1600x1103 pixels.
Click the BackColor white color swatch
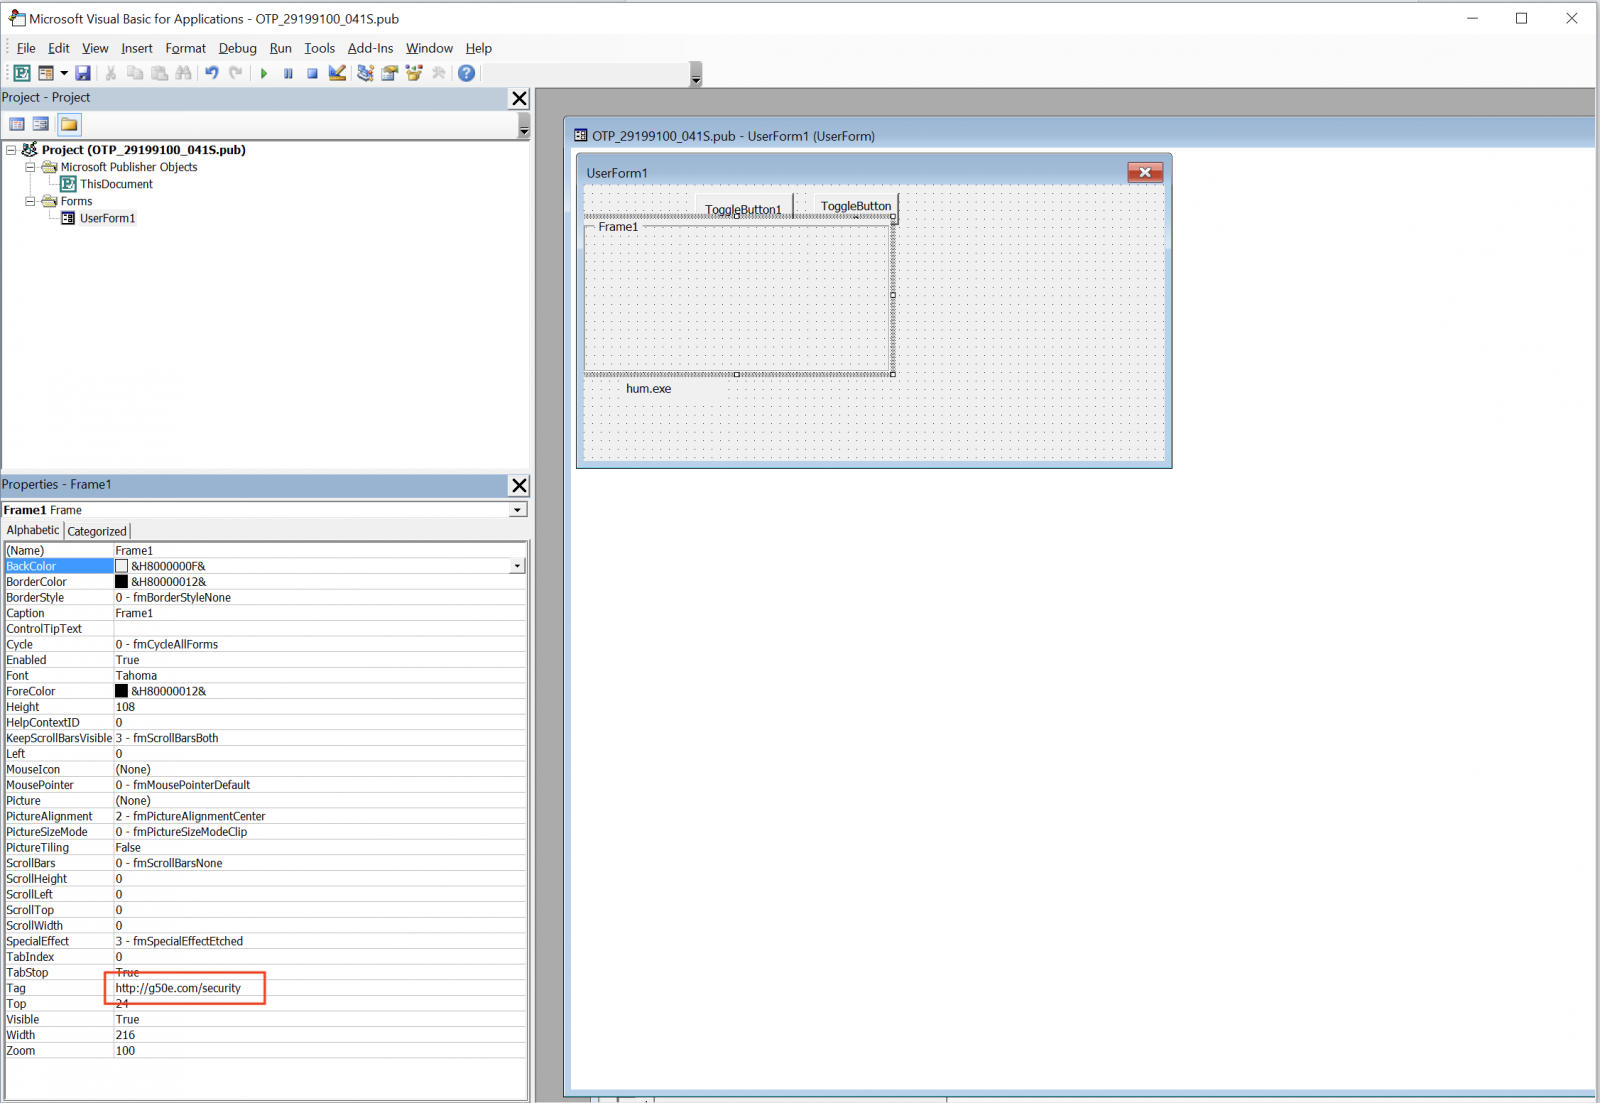[x=122, y=566]
